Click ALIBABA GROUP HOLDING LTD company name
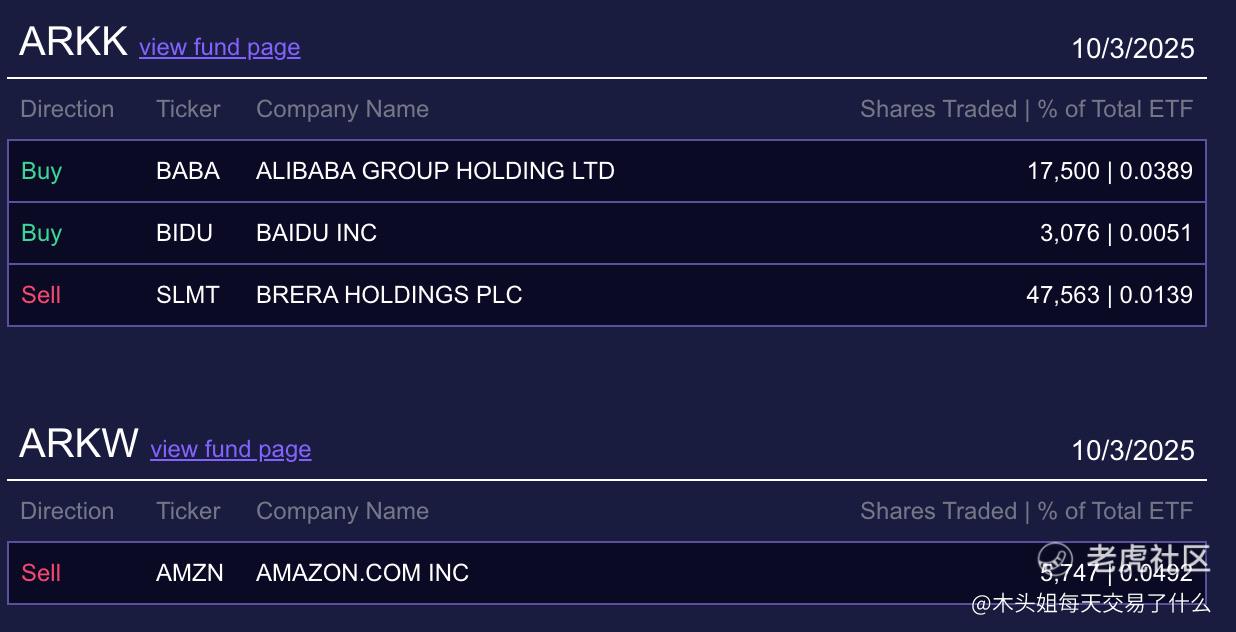The width and height of the screenshot is (1236, 632). [435, 171]
